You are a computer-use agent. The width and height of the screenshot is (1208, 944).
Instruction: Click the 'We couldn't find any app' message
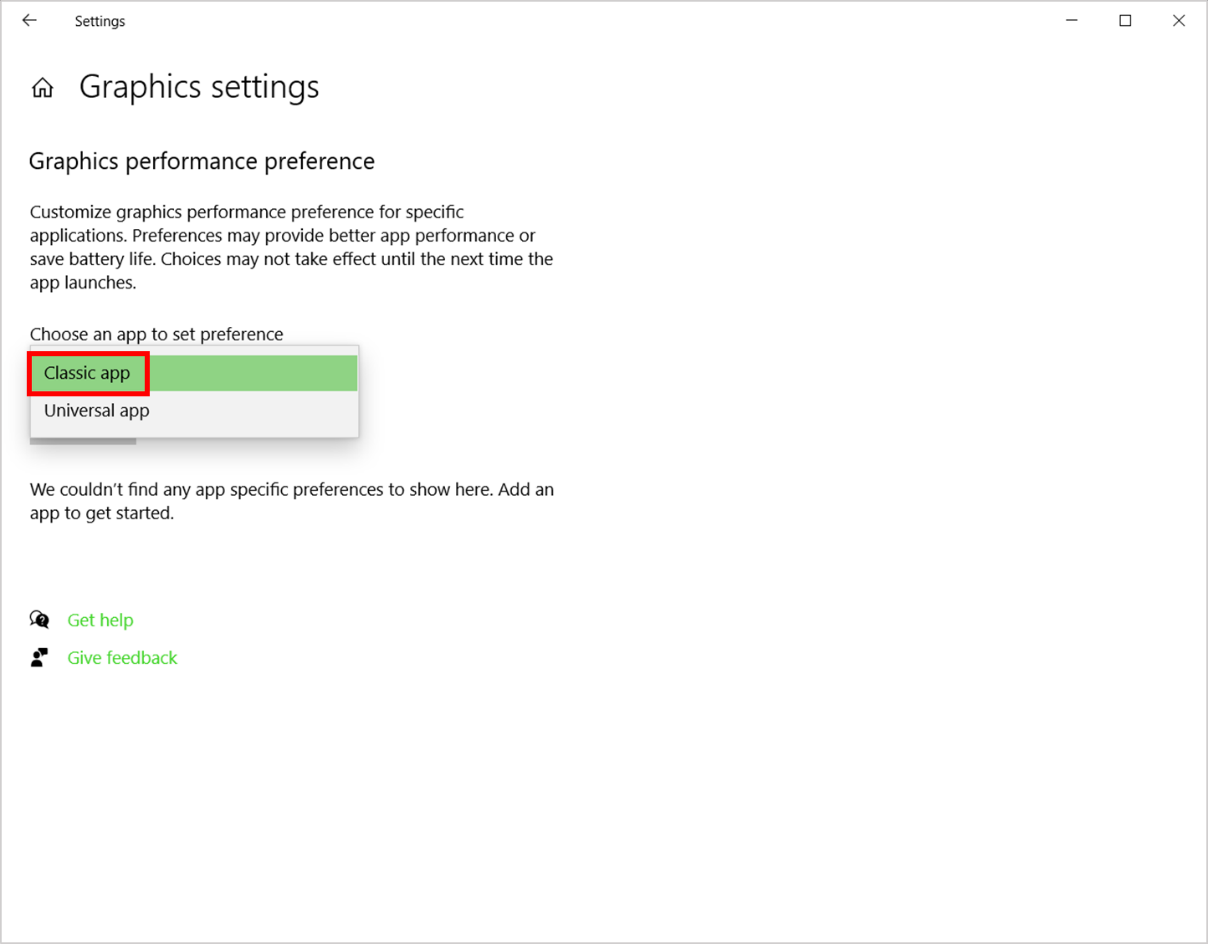click(291, 501)
